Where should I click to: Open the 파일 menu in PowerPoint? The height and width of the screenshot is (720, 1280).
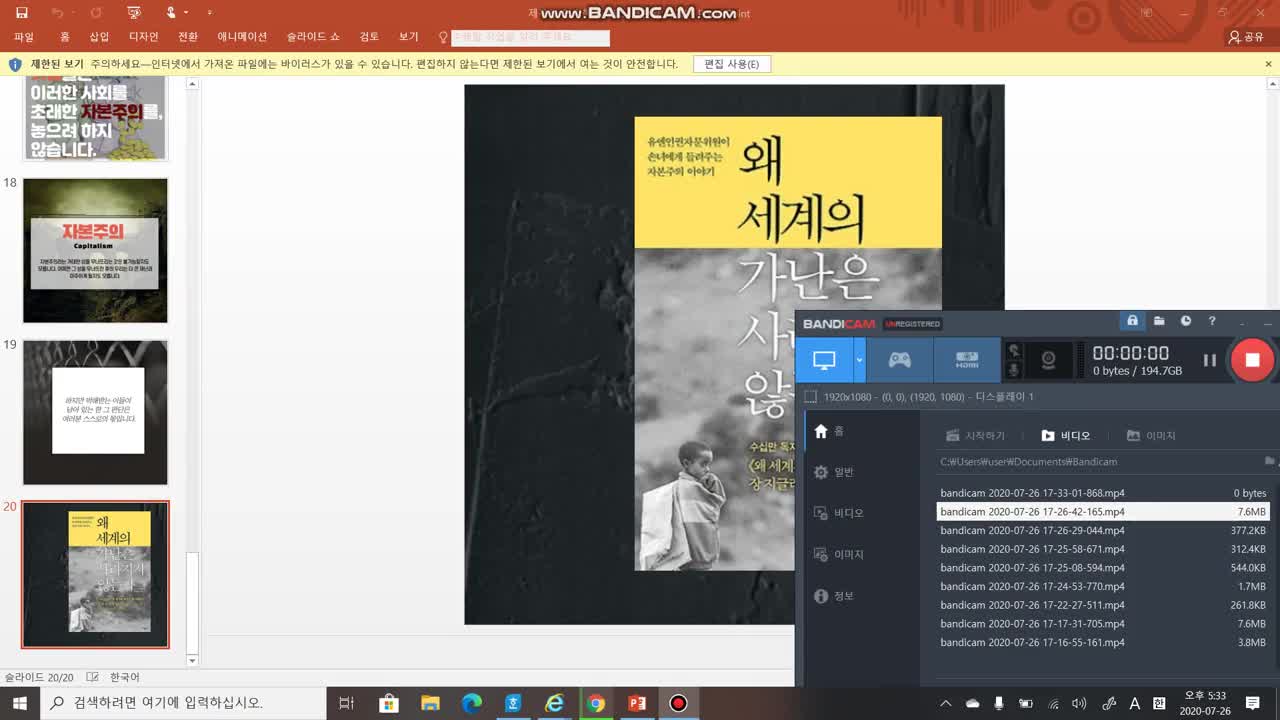(24, 37)
